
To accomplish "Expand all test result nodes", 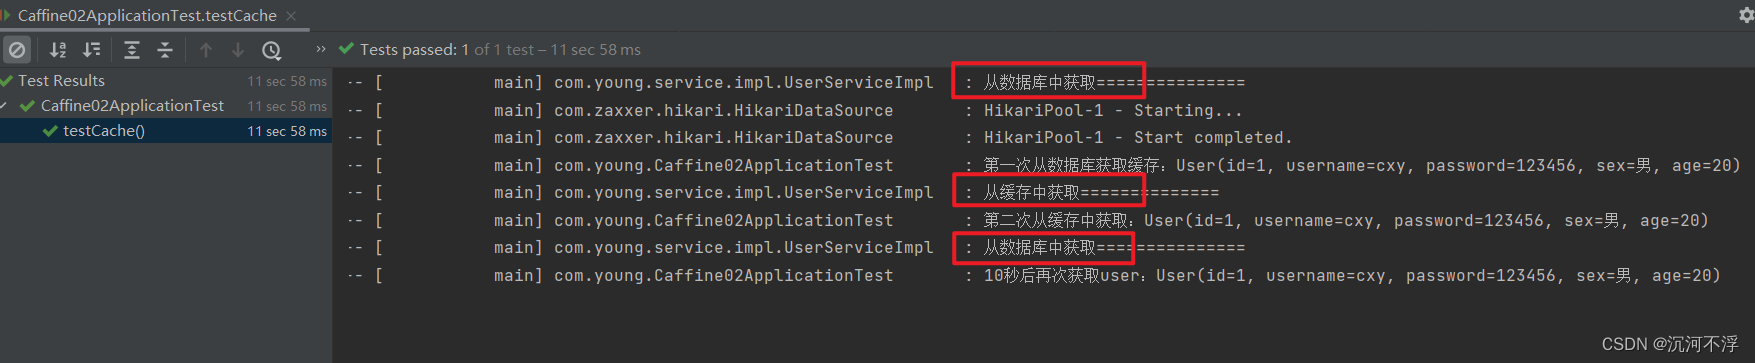I will [131, 50].
